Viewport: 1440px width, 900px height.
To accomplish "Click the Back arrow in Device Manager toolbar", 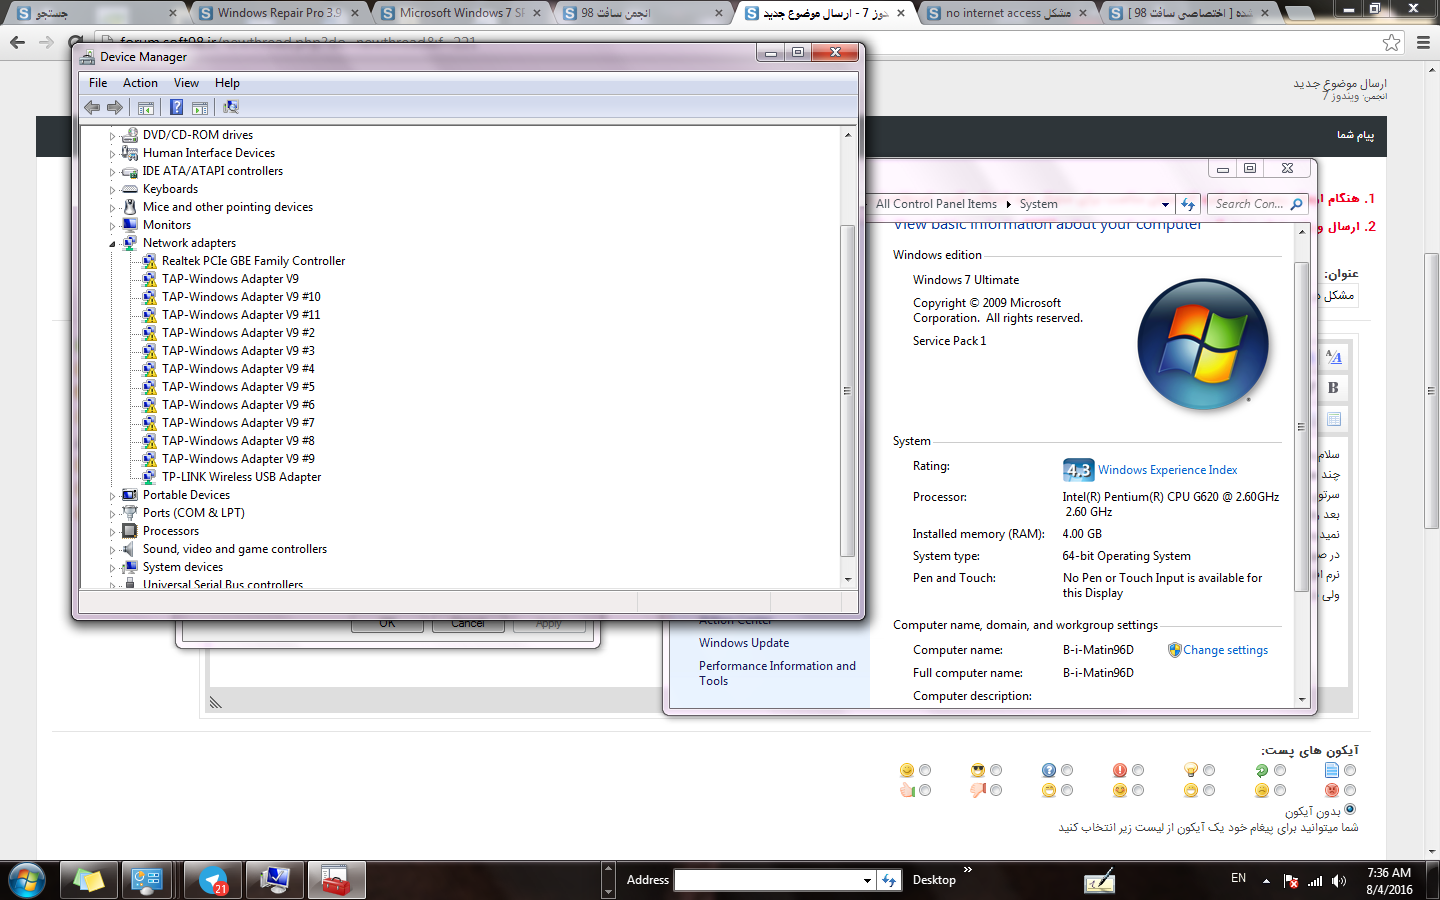I will [x=92, y=107].
